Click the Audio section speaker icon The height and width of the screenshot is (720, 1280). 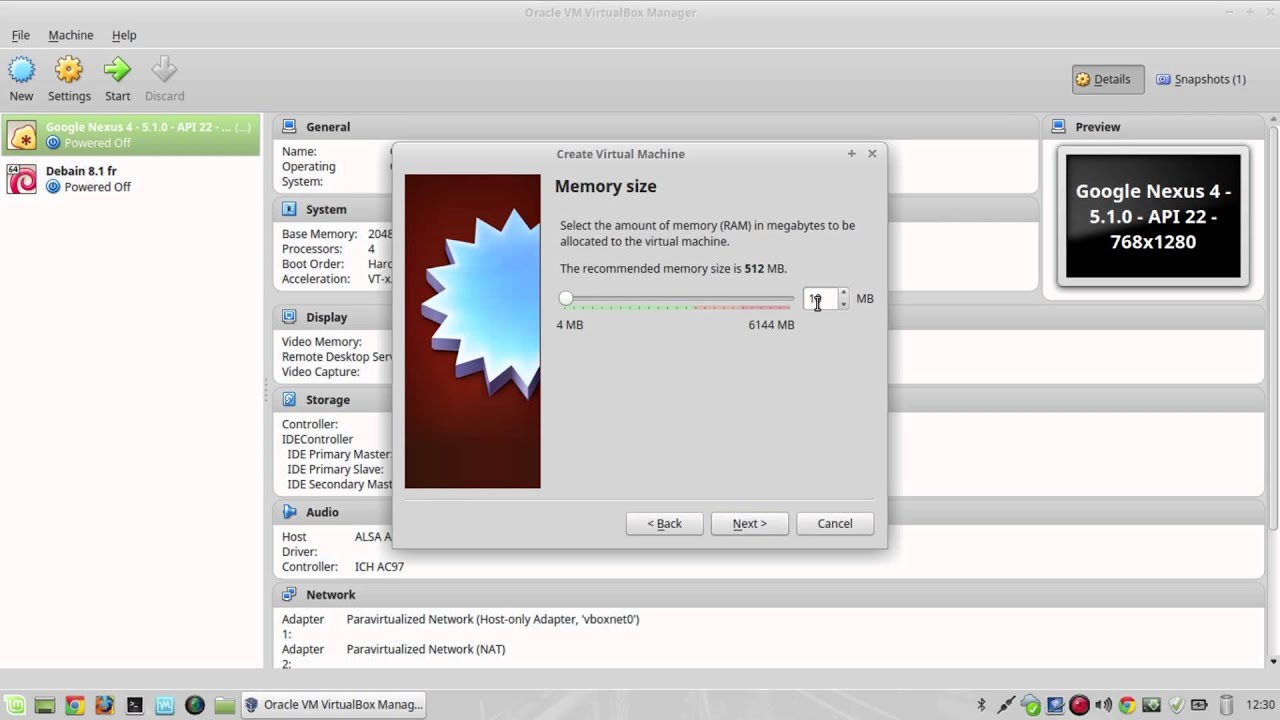click(289, 512)
